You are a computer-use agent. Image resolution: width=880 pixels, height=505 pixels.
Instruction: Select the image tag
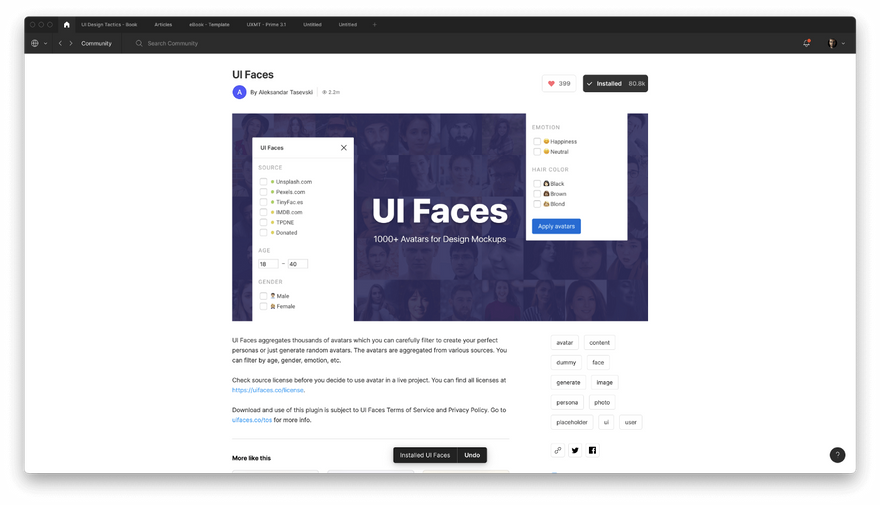[x=604, y=382]
